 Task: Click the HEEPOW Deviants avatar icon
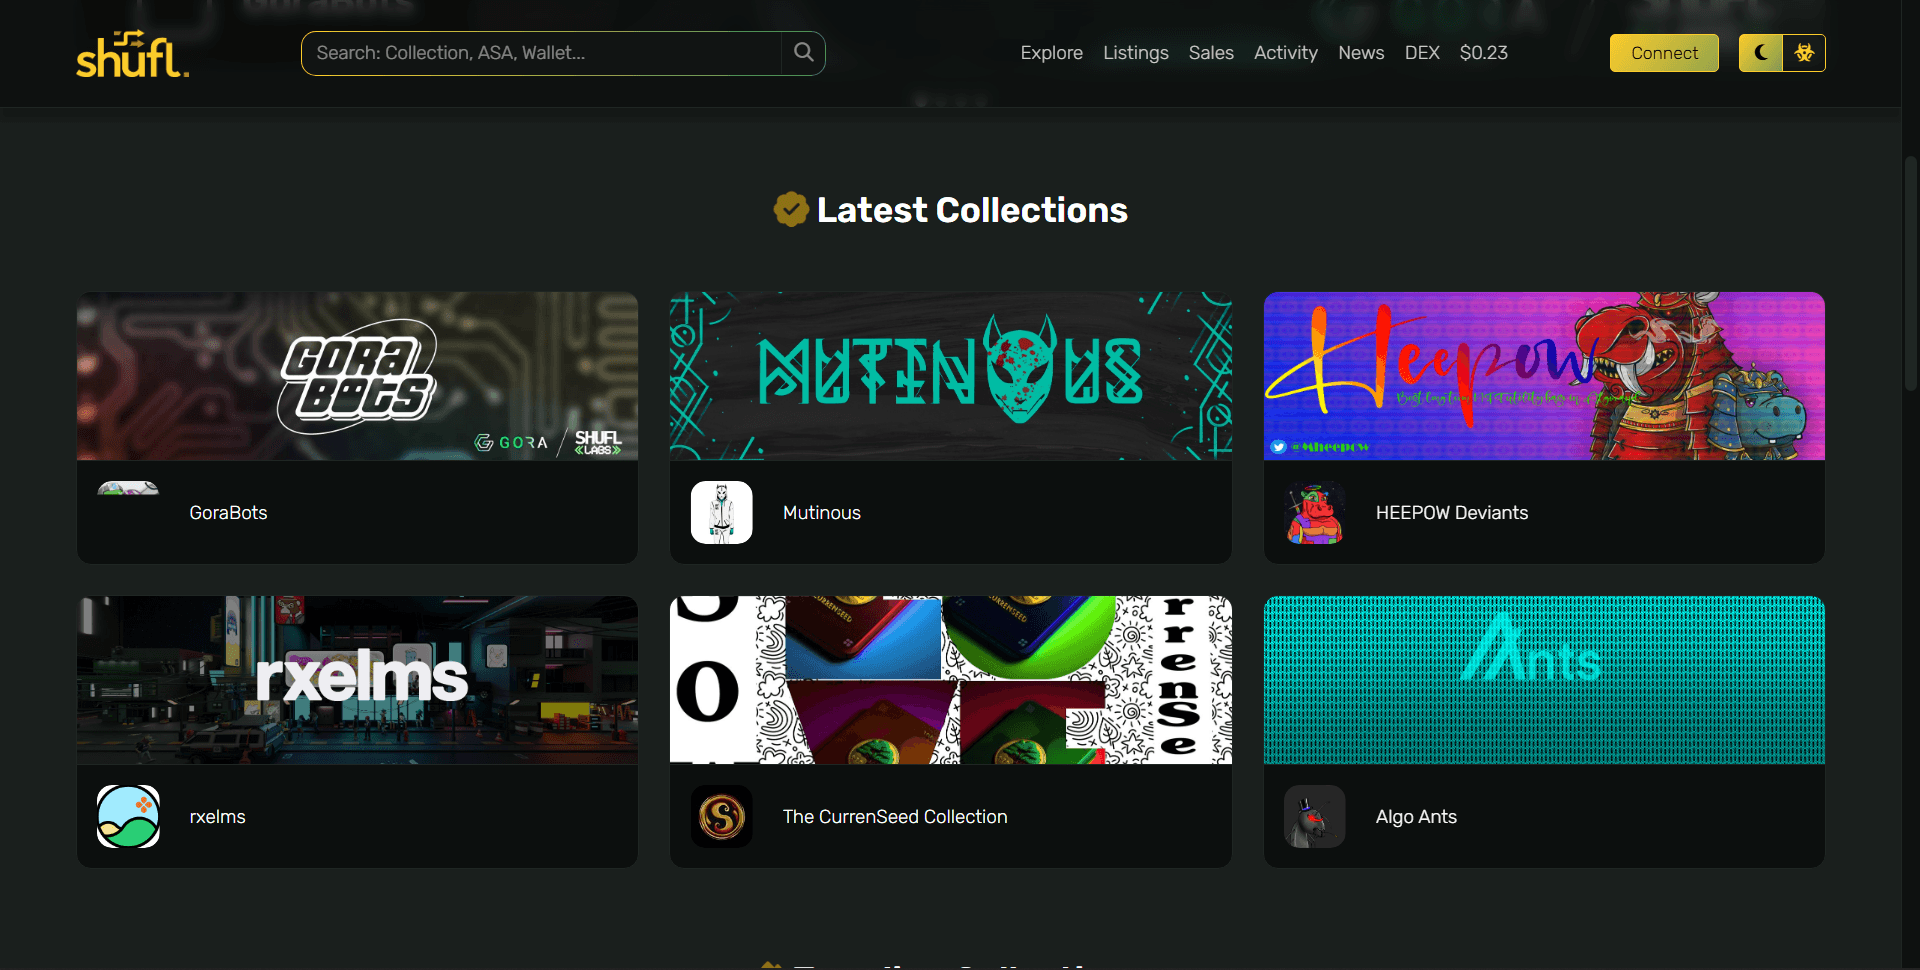(x=1314, y=513)
